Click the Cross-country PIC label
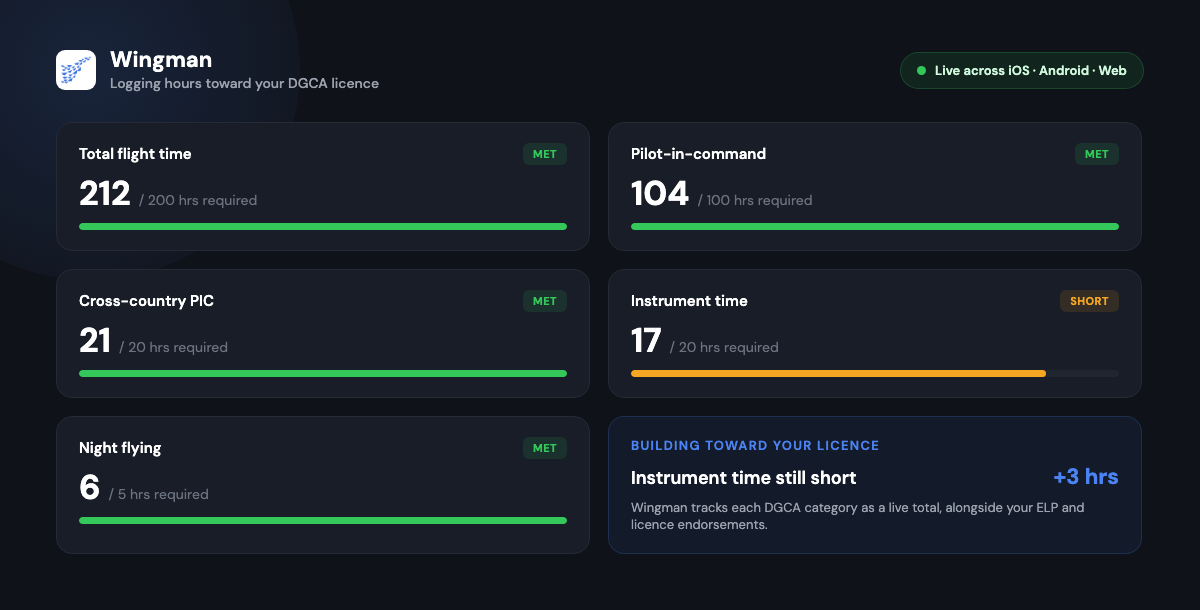 pos(146,301)
